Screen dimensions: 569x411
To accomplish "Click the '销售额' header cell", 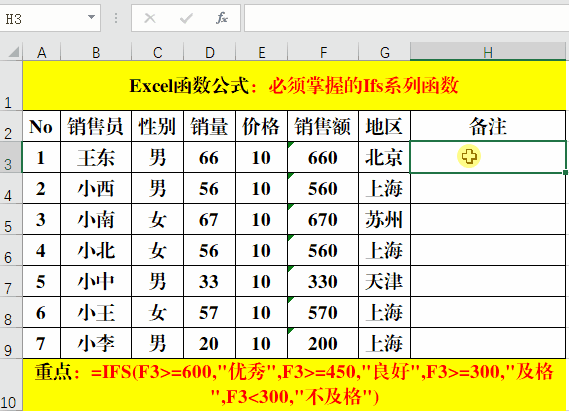I will [x=323, y=126].
